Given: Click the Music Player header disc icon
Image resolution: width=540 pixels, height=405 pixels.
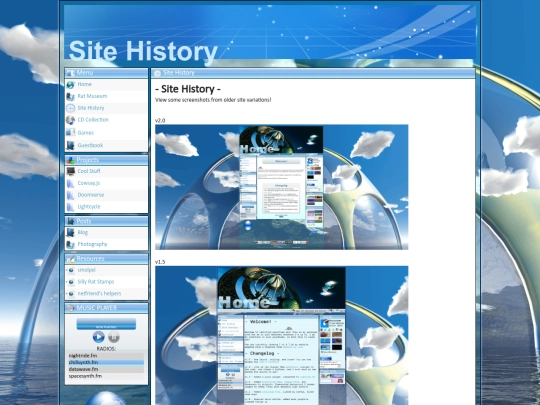Looking at the screenshot, I should [x=71, y=308].
